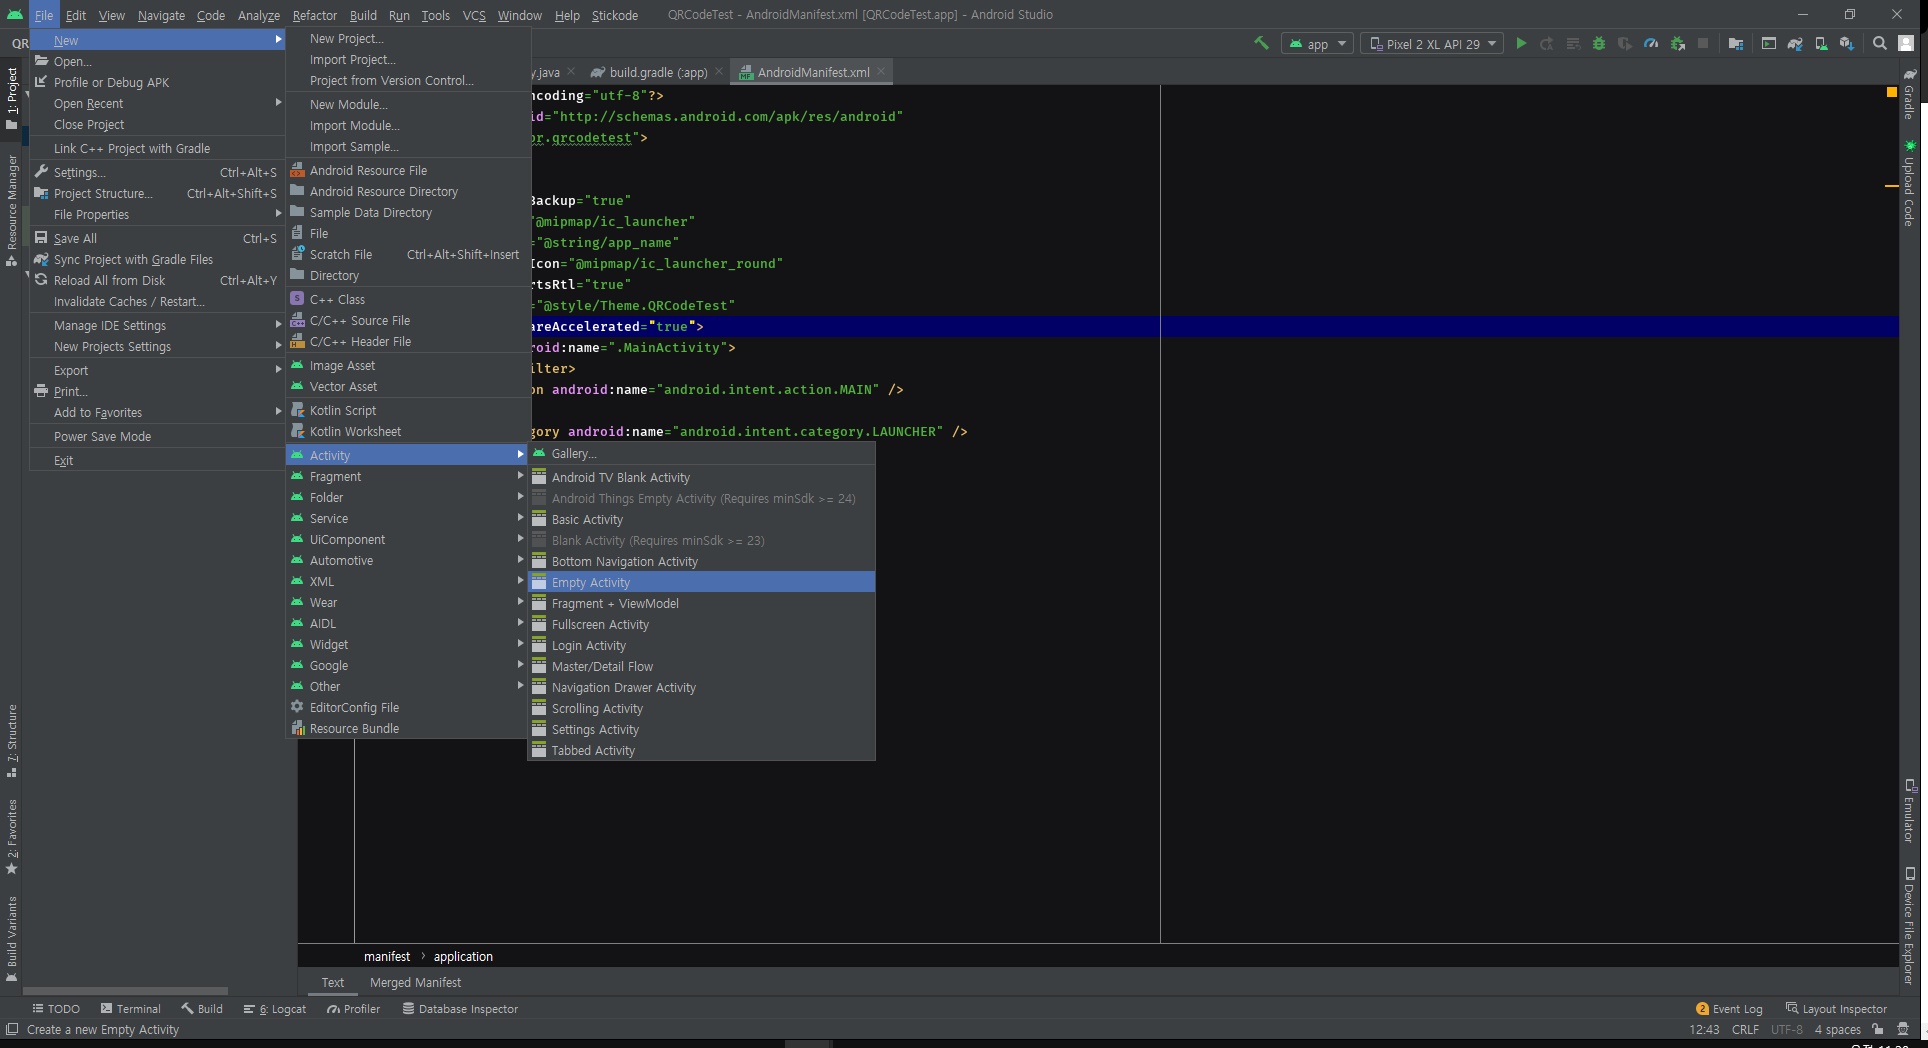
Task: Open the AVD Manager icon
Action: (x=1821, y=43)
